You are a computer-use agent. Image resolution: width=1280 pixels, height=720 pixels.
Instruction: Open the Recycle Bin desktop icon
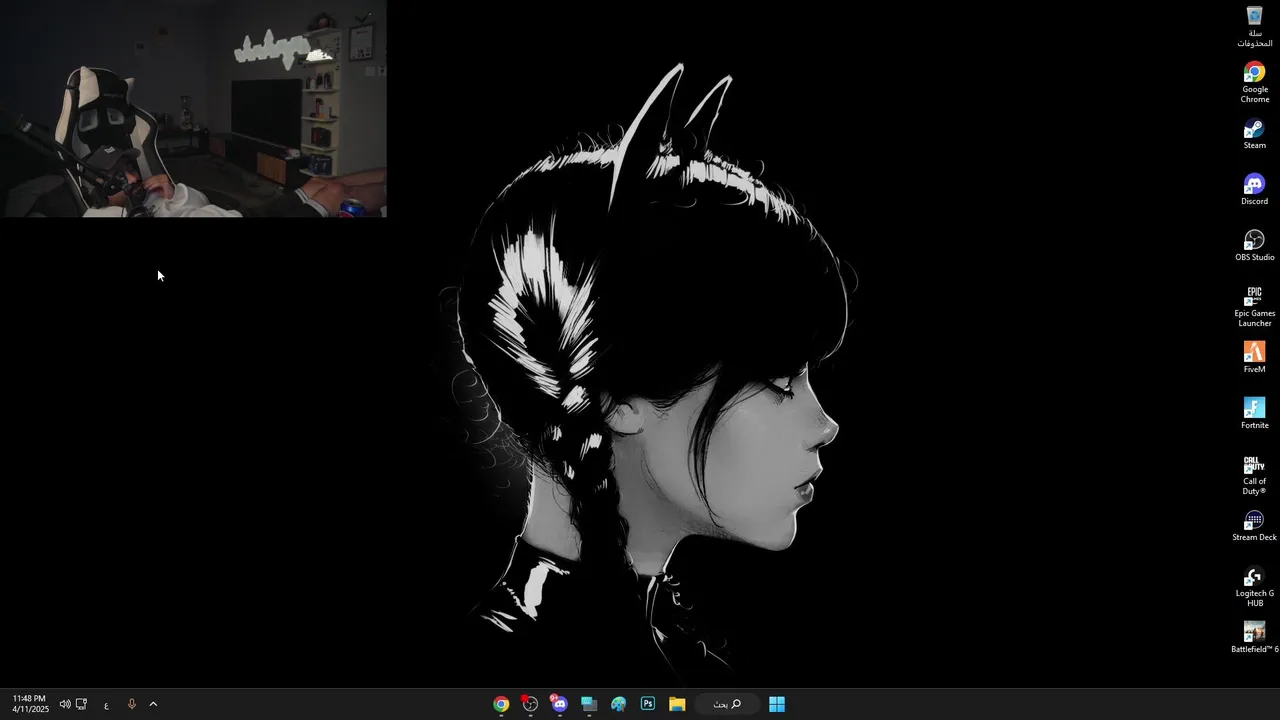(1254, 26)
